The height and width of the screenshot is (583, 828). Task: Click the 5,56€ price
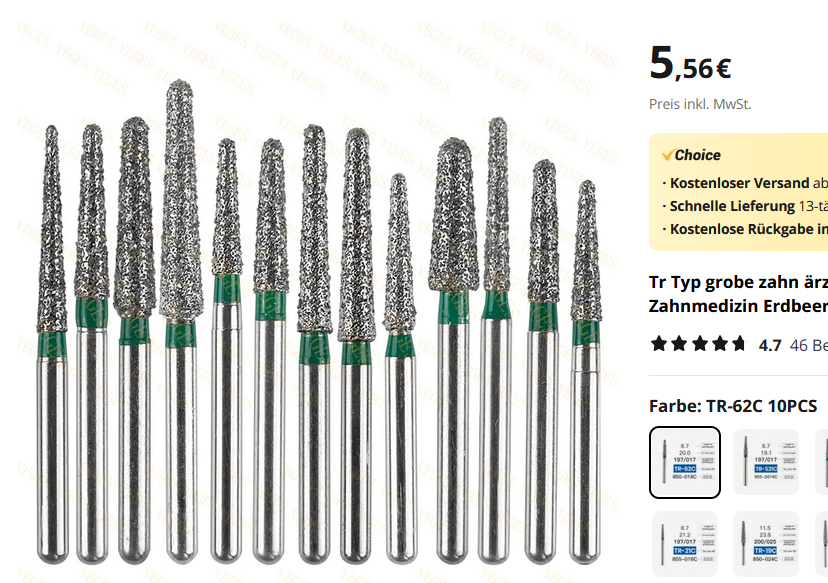click(x=690, y=63)
